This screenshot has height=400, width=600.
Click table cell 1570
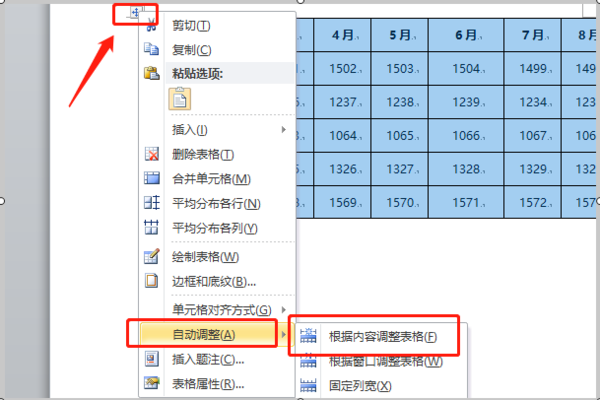point(399,202)
